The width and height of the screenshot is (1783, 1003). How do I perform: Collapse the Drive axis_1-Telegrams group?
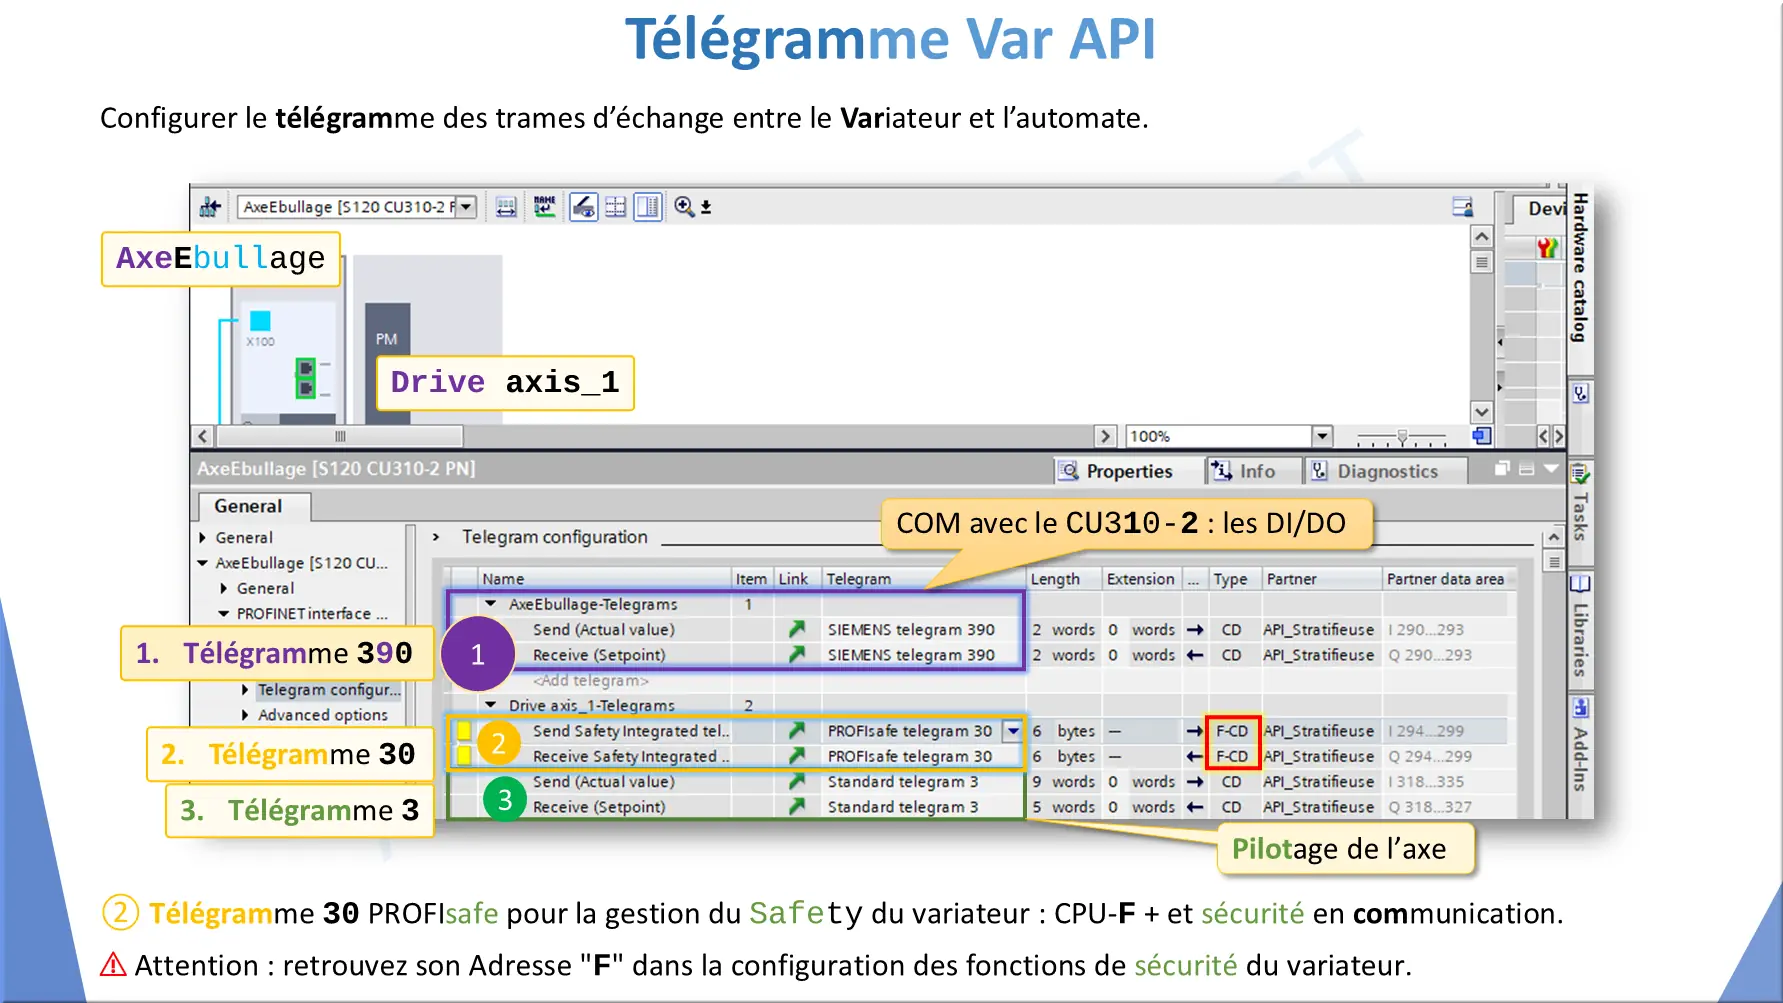(491, 705)
